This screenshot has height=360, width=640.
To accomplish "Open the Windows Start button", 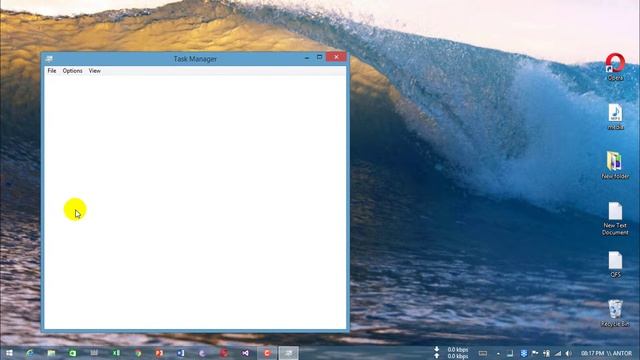I will (9, 353).
